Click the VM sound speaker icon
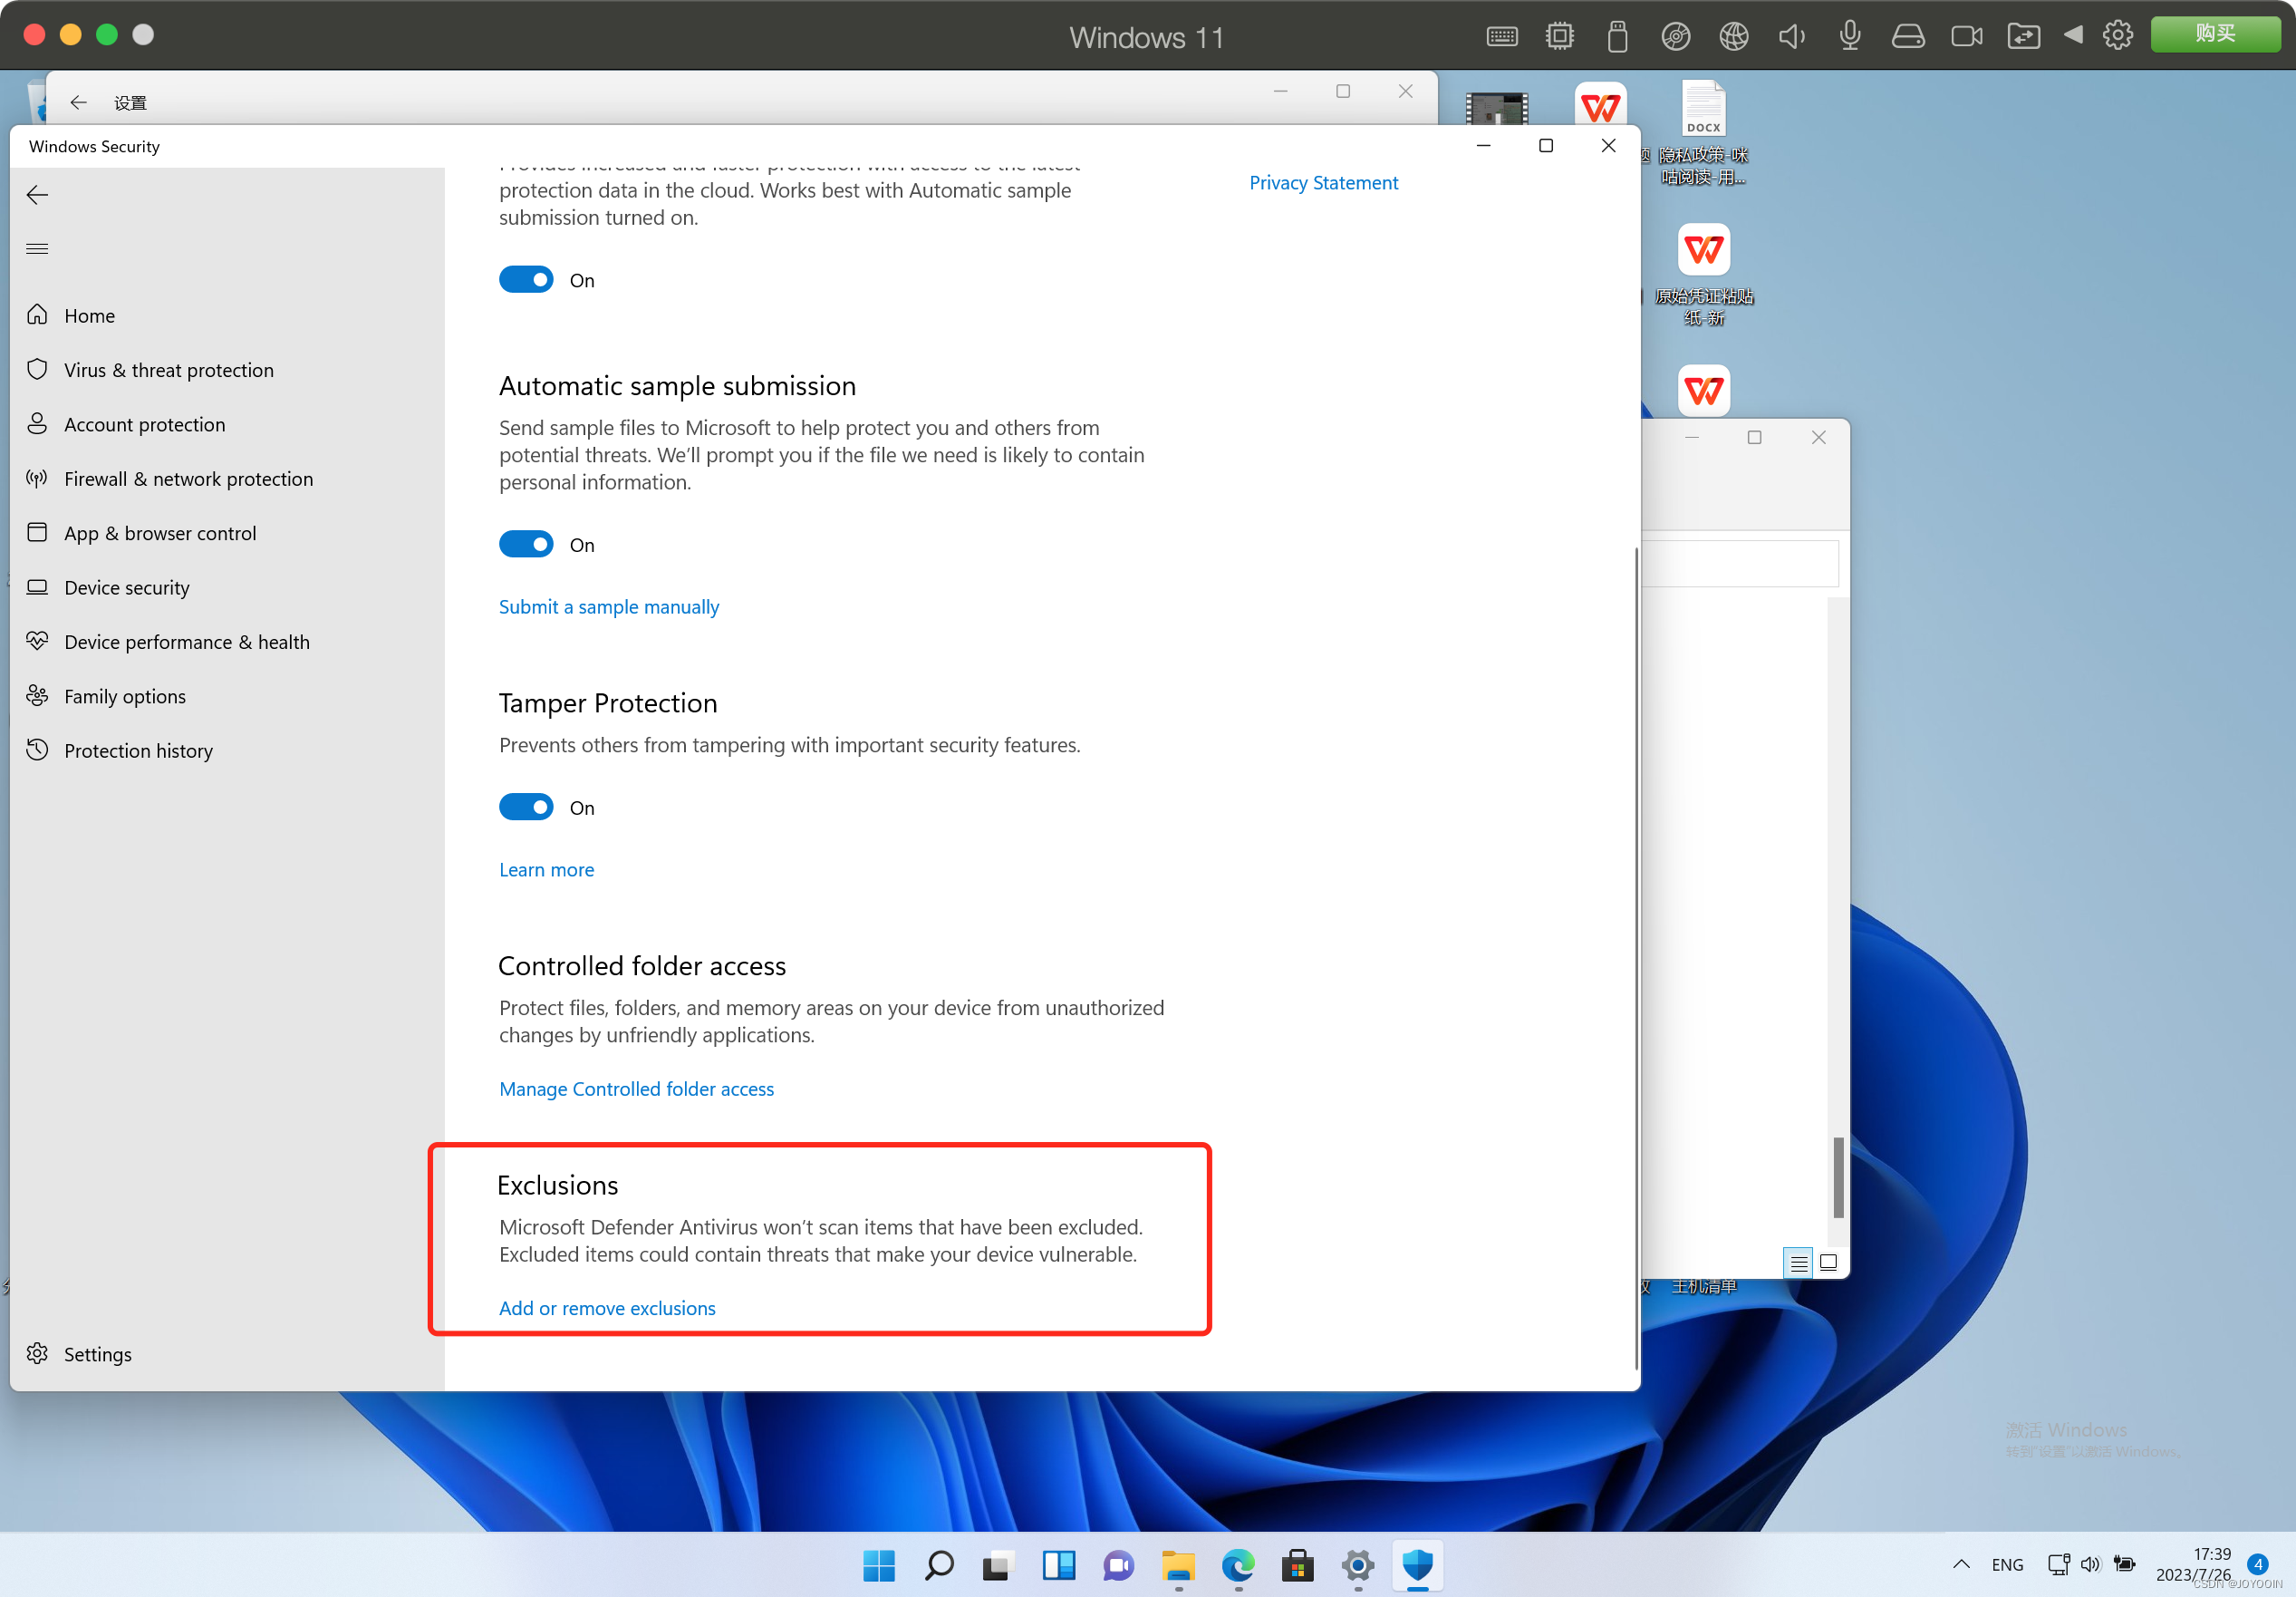 coord(1791,37)
